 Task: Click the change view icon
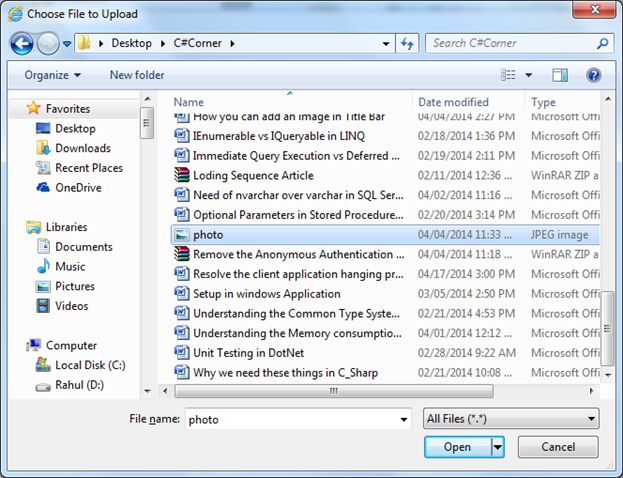click(508, 75)
